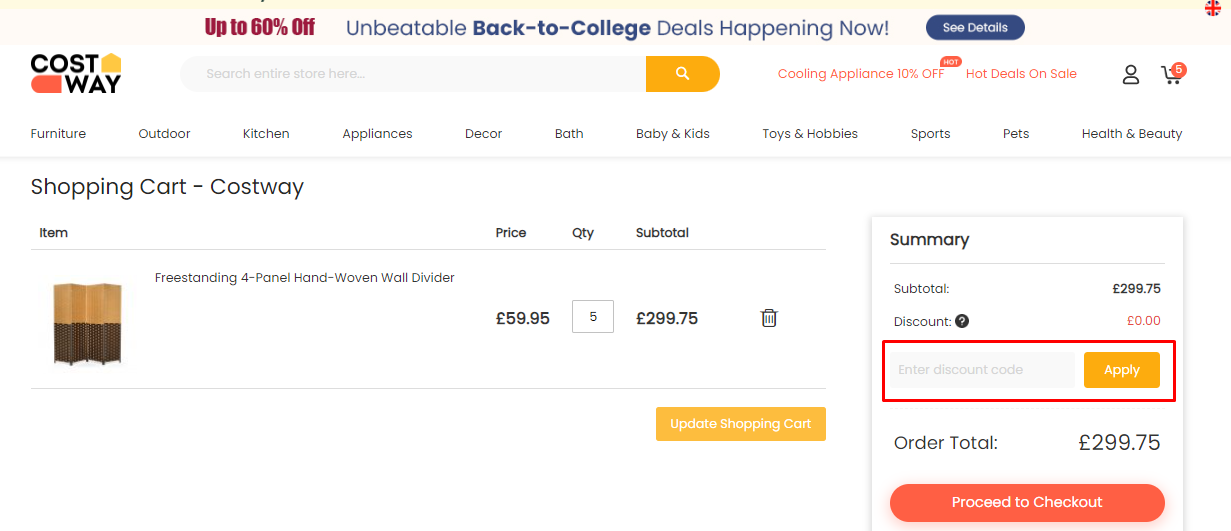Click the wall divider product thumbnail
The width and height of the screenshot is (1231, 531).
click(87, 322)
